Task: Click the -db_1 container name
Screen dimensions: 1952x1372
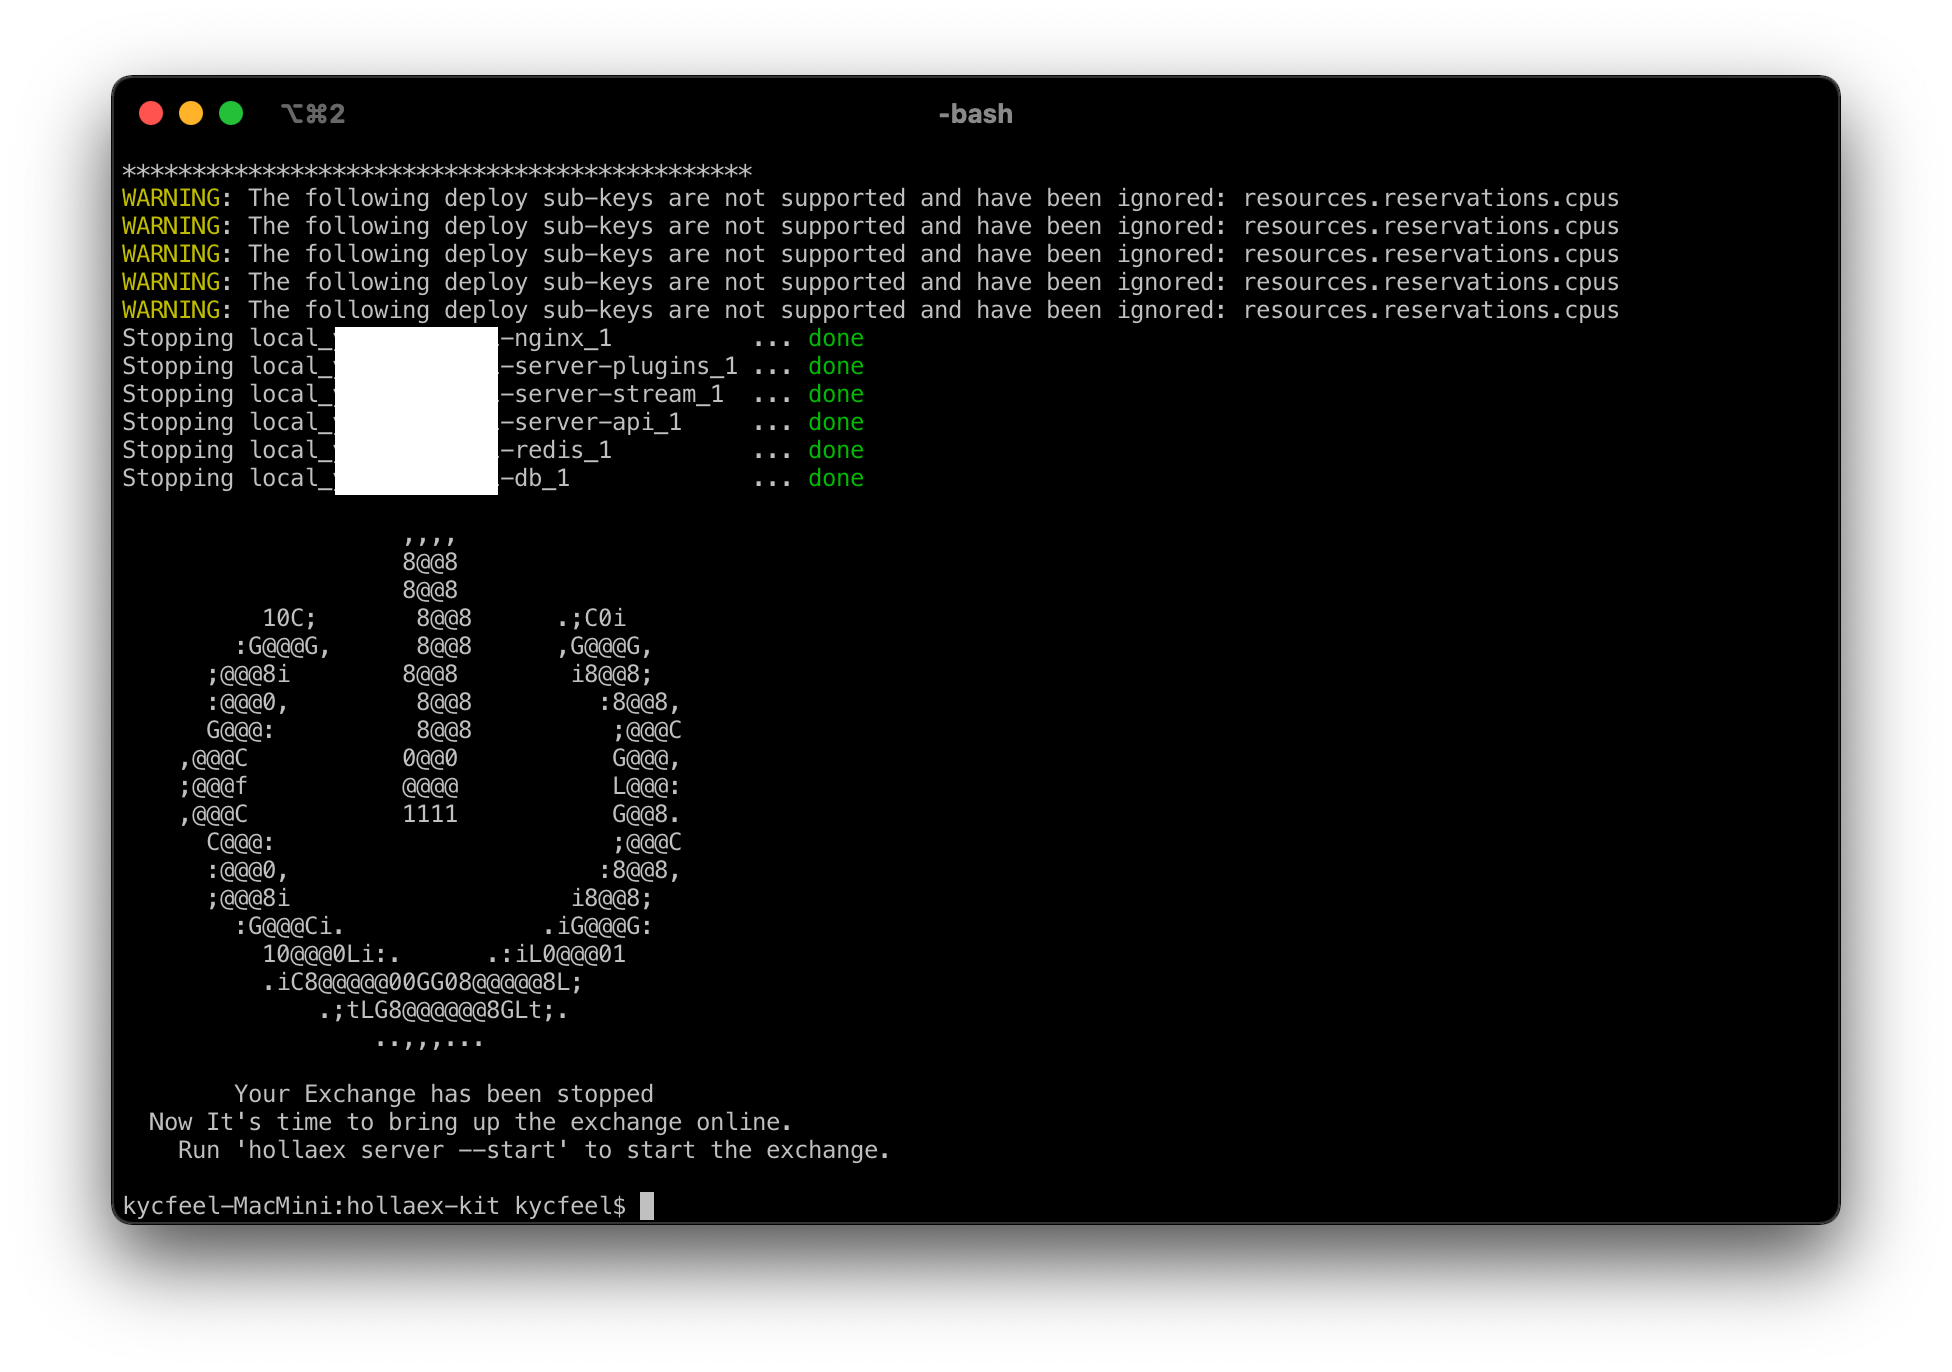Action: tap(535, 479)
